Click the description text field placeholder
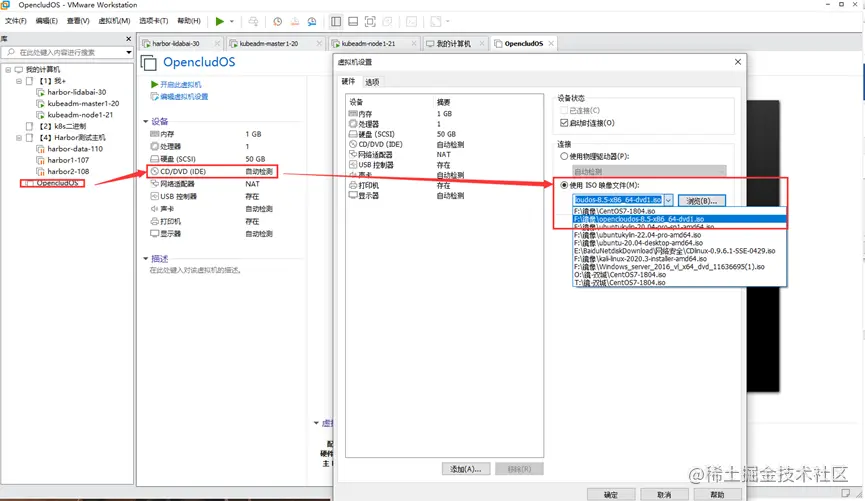 pos(195,270)
